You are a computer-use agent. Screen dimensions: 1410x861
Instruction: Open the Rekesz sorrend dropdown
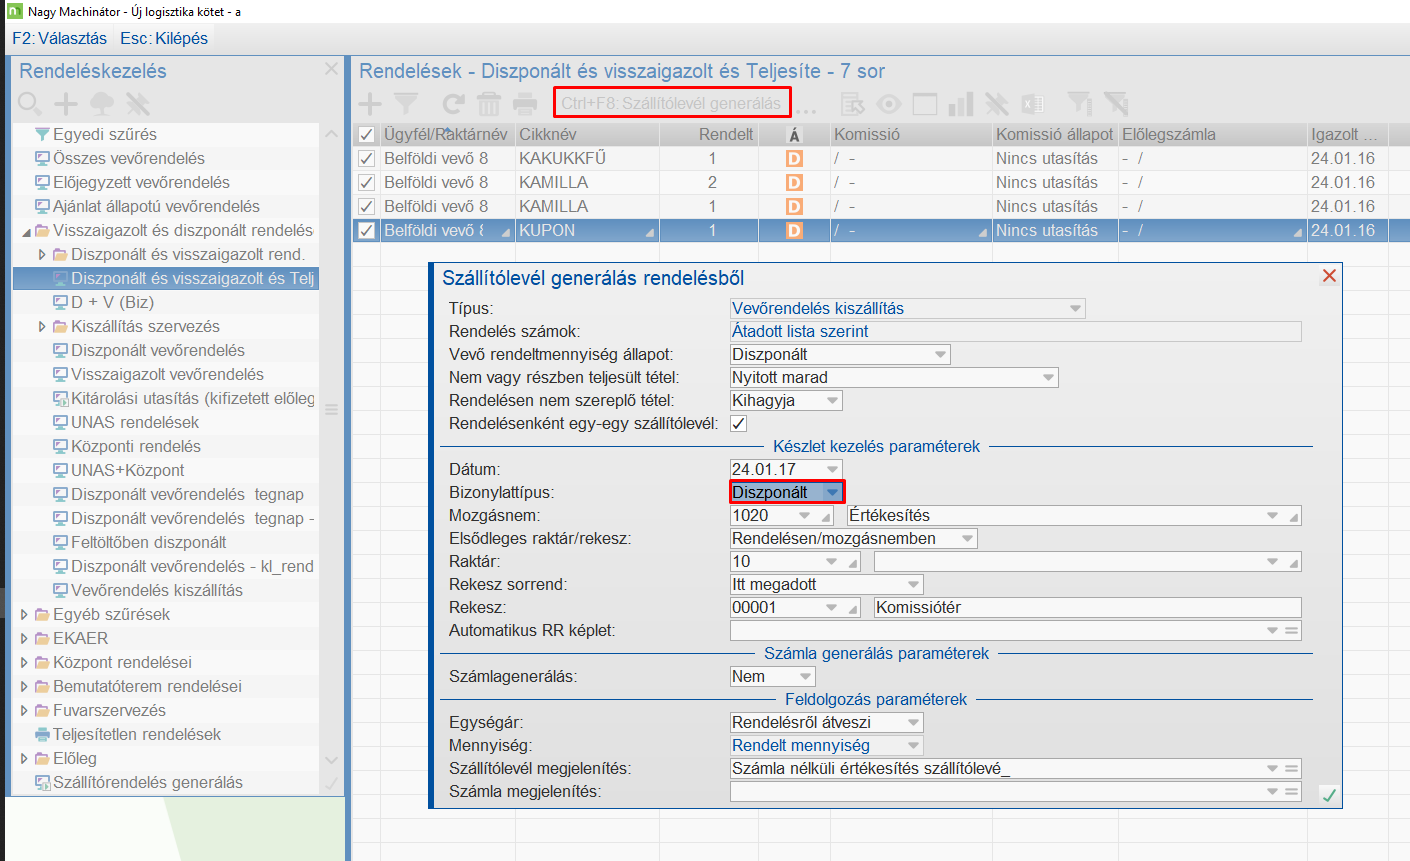914,584
